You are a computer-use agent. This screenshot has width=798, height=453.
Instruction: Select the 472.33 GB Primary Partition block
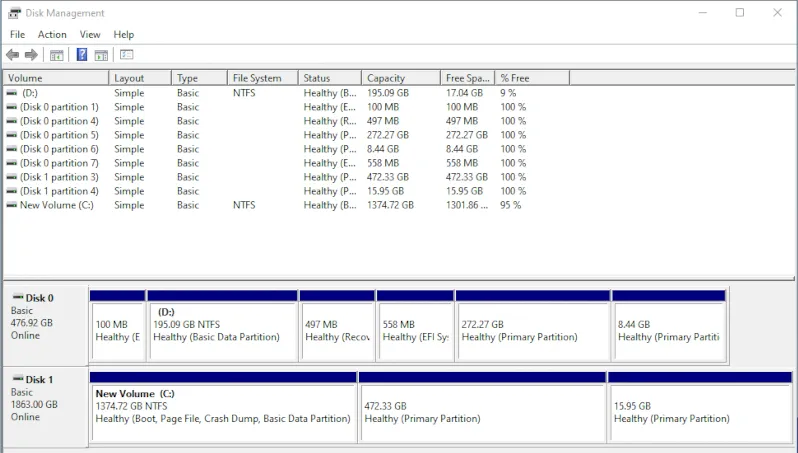[x=482, y=406]
